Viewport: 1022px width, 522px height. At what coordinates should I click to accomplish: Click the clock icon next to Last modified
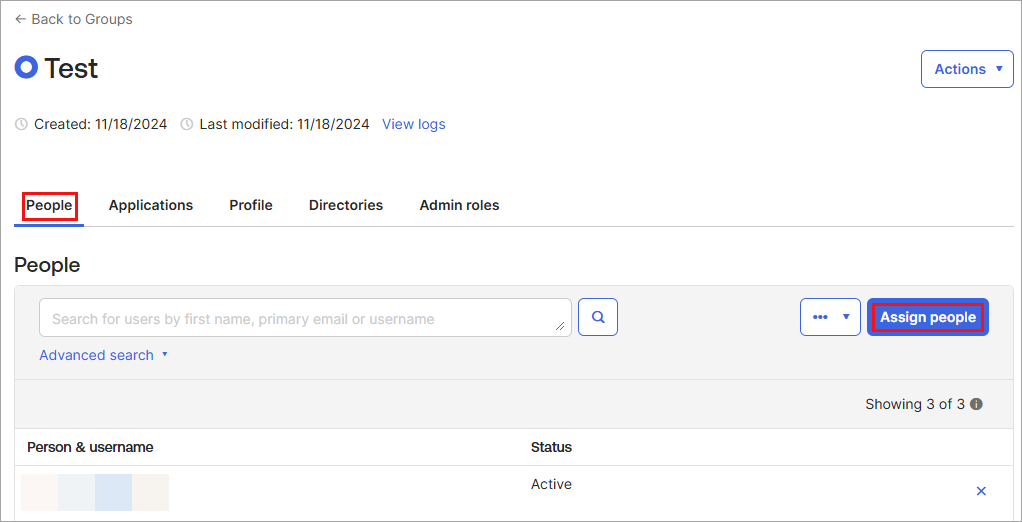(x=187, y=125)
